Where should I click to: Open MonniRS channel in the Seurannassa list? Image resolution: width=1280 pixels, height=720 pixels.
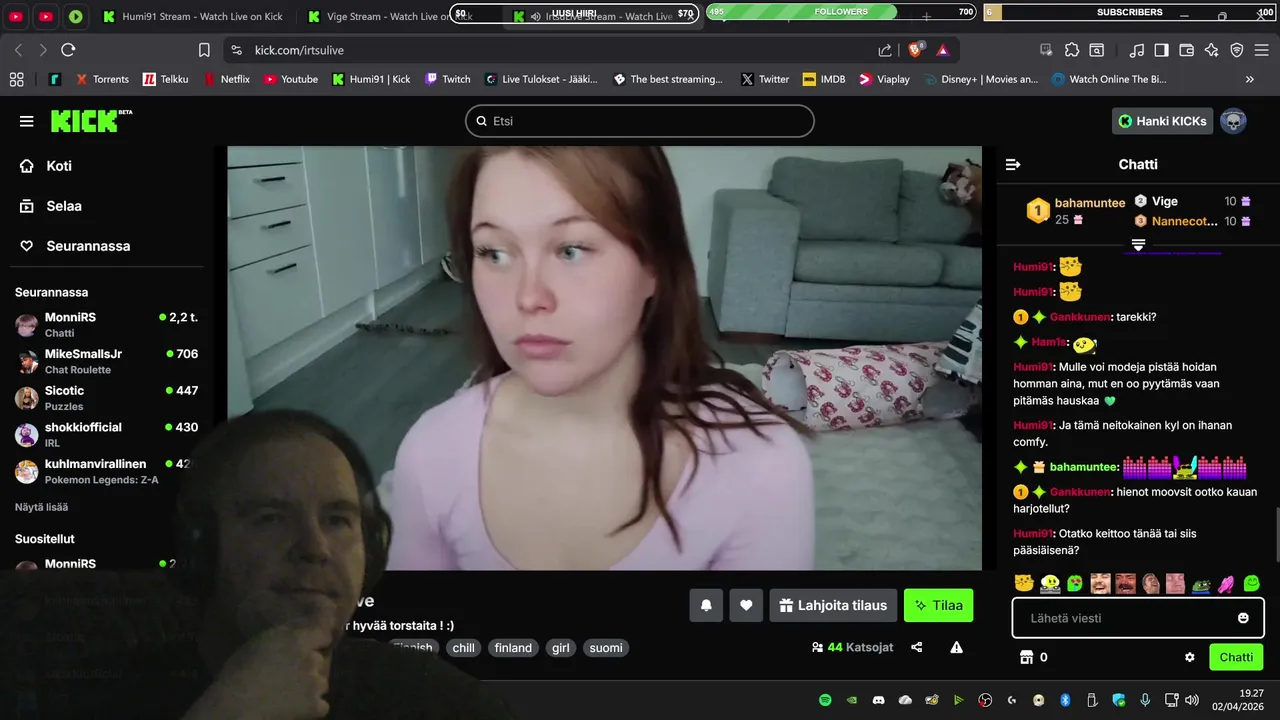pyautogui.click(x=106, y=324)
